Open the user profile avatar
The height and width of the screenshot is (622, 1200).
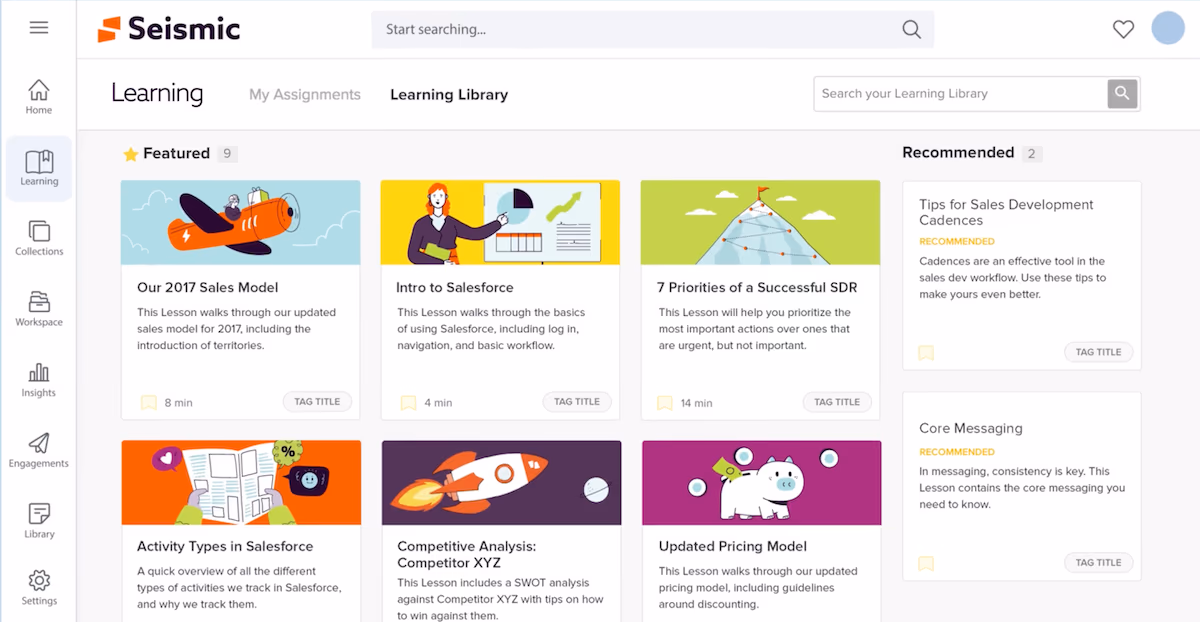pos(1168,28)
